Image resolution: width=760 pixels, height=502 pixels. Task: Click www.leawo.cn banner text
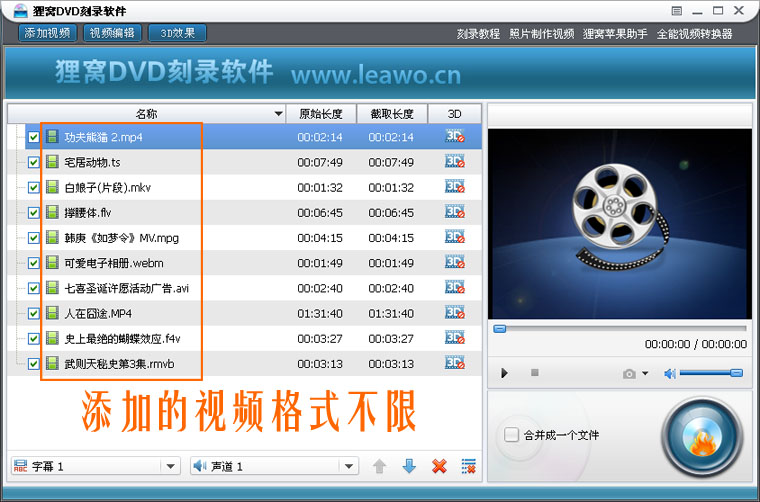pos(376,75)
